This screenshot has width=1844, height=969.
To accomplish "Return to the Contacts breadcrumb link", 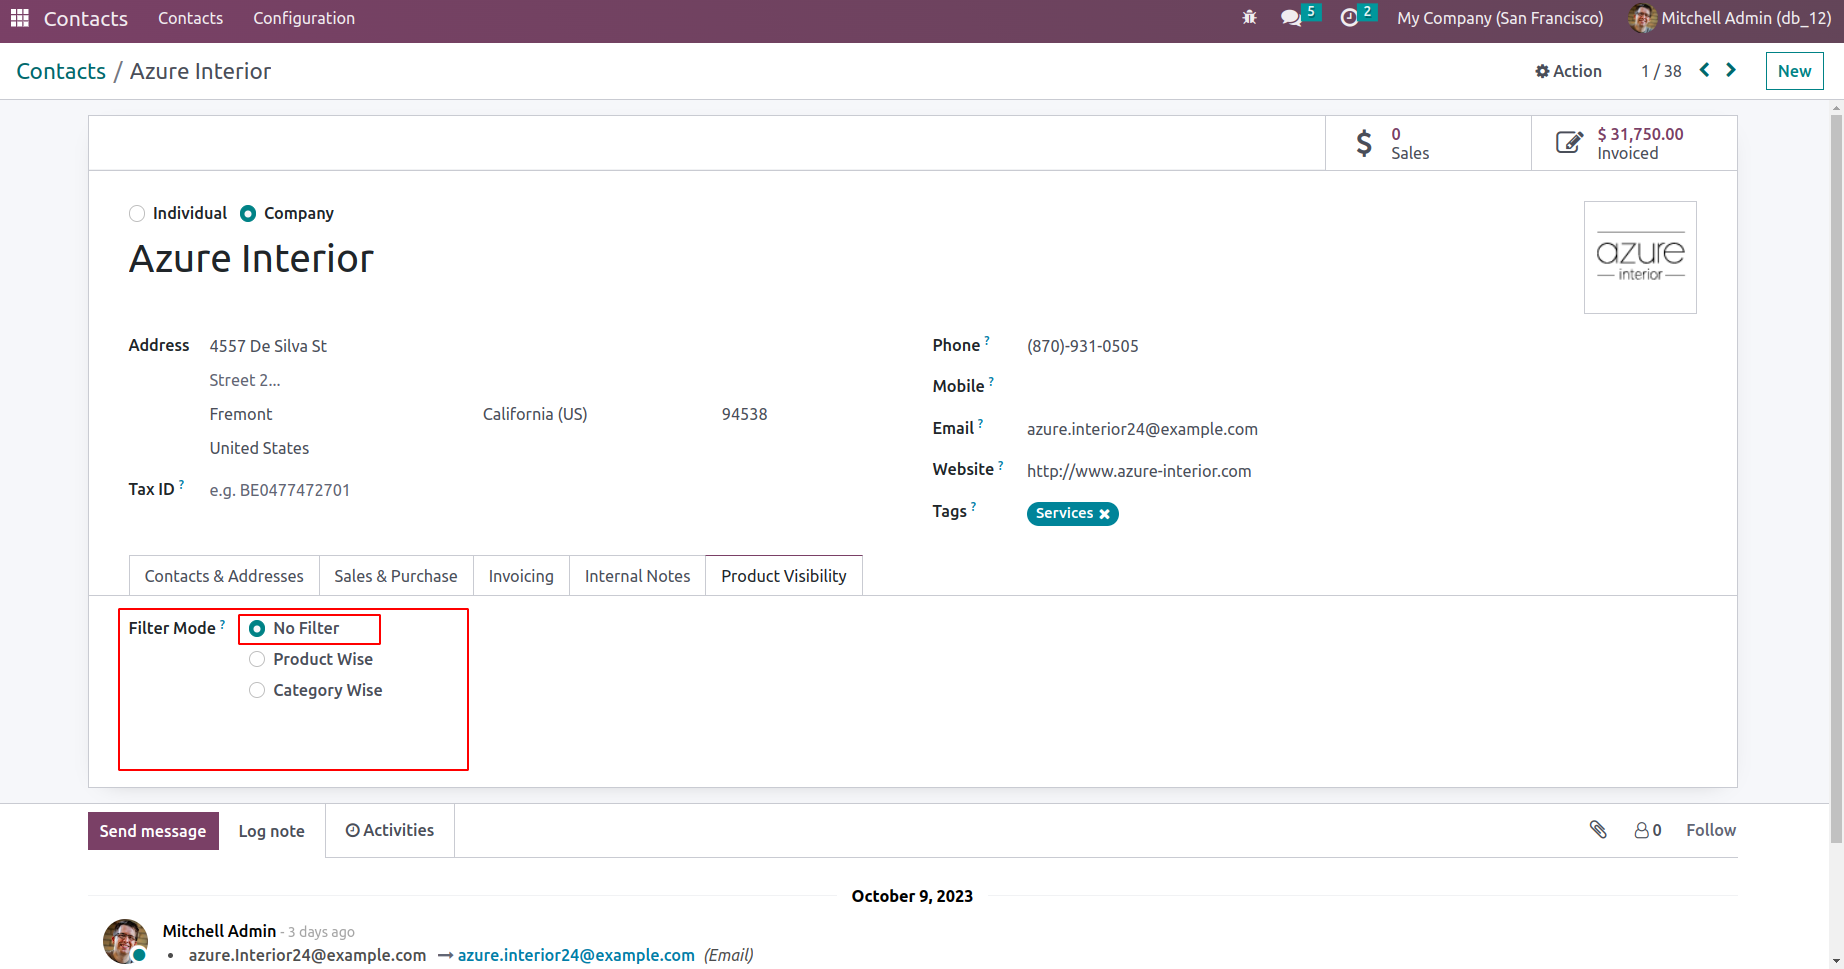I will pos(61,71).
